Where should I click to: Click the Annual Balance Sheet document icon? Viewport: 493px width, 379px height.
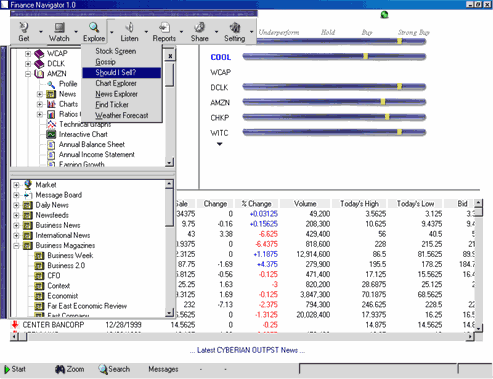[x=51, y=145]
